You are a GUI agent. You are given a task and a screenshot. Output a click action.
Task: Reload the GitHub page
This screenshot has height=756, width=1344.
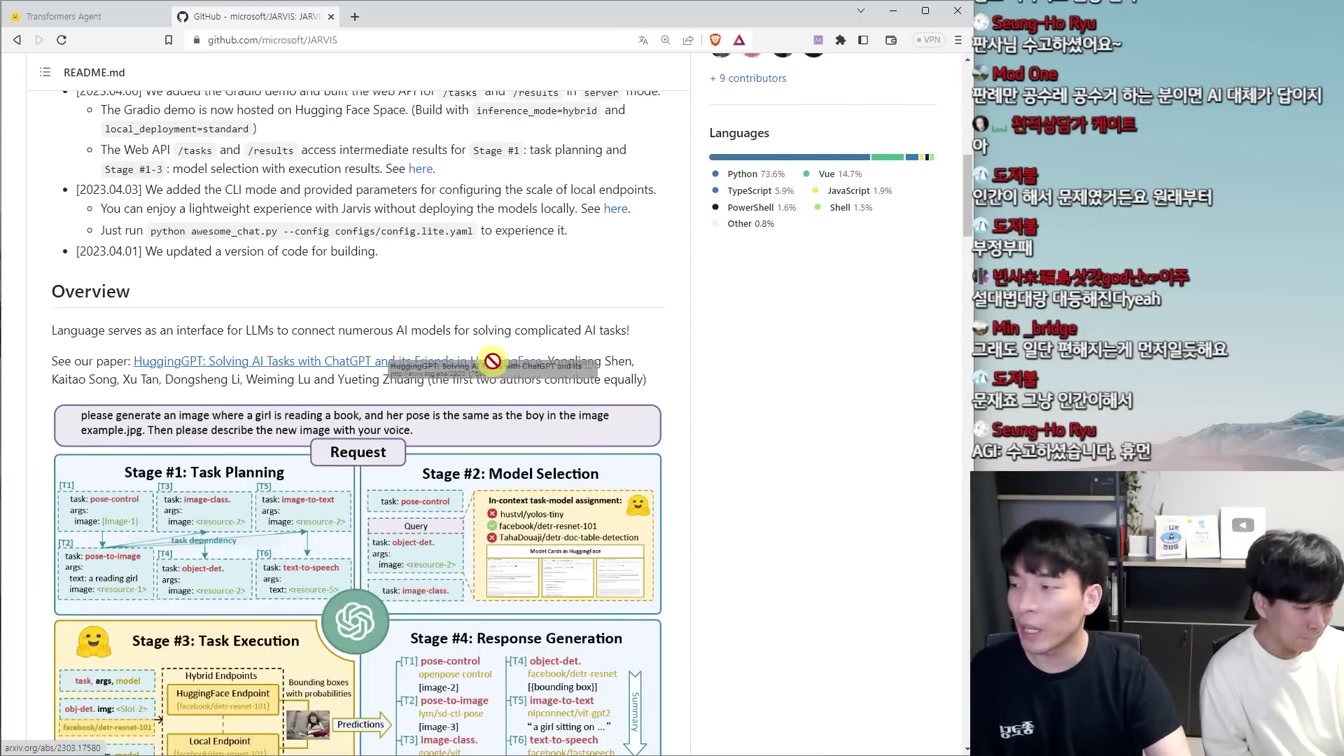point(61,40)
